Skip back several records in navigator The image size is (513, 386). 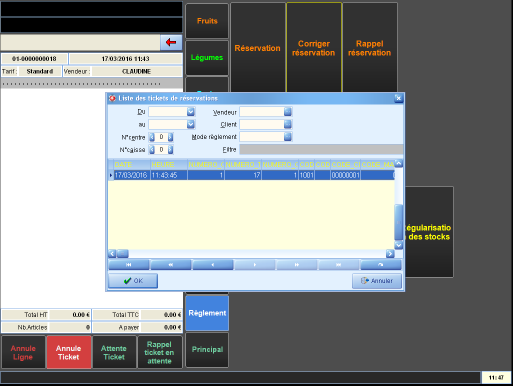point(171,265)
